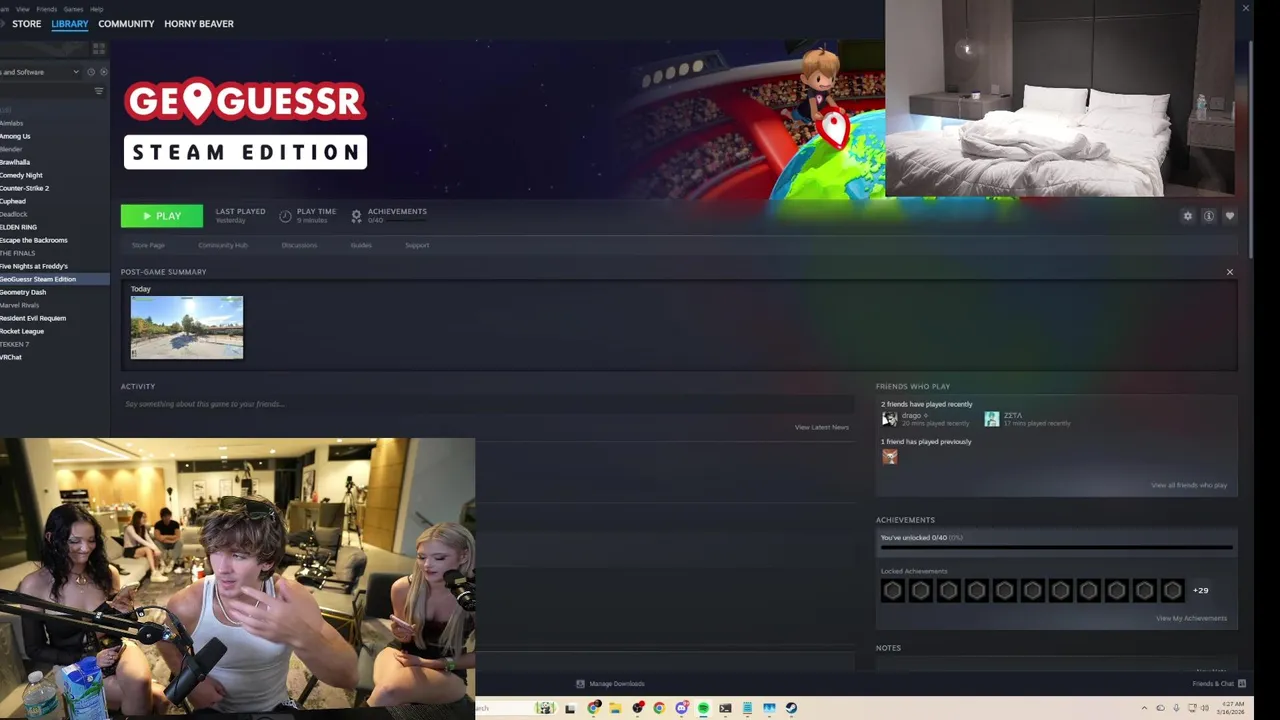
Task: Select ELDEN RING in the library list
Action: click(x=19, y=227)
